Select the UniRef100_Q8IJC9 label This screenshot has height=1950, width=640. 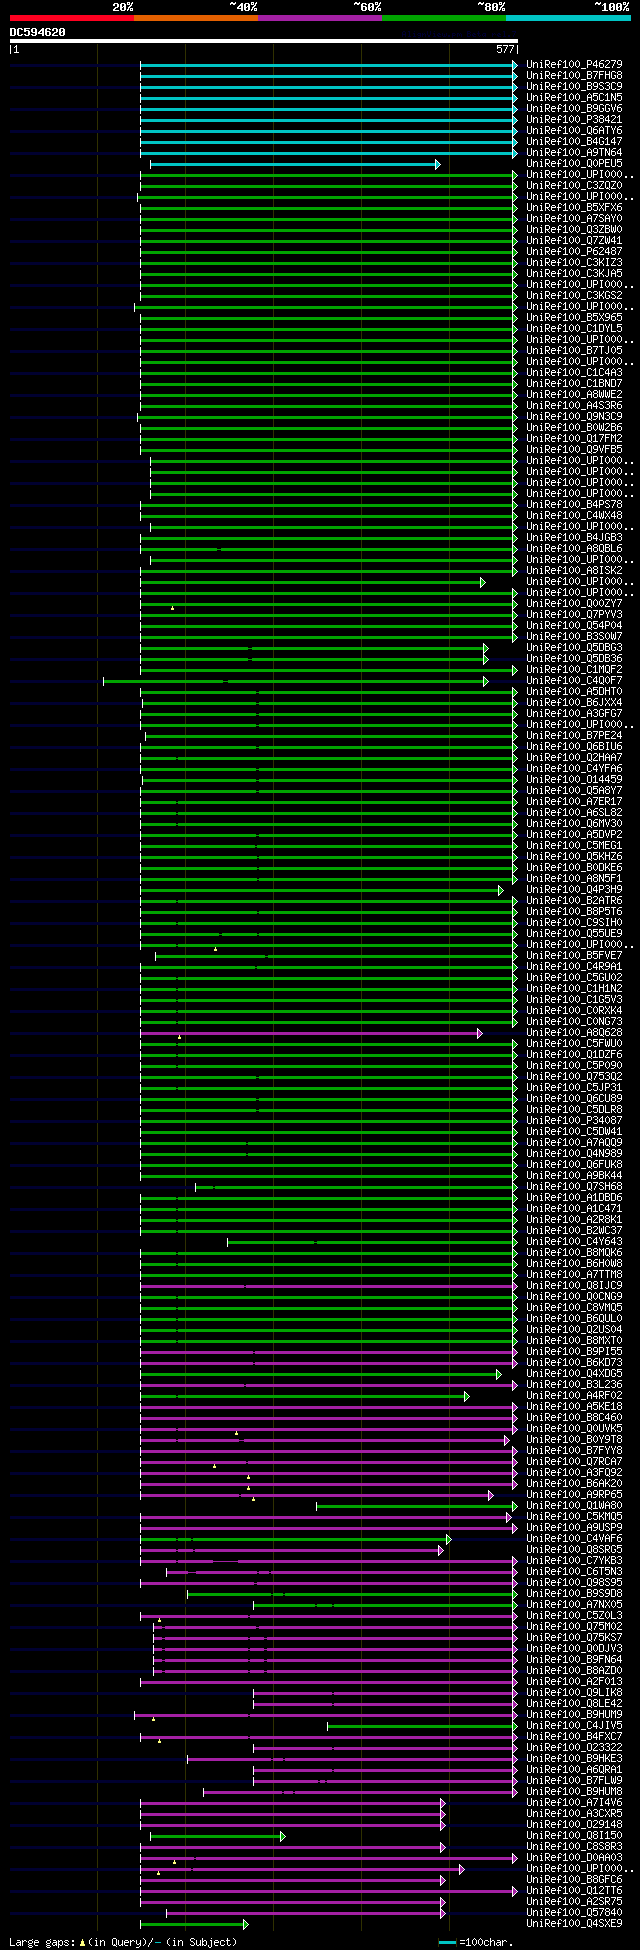tap(574, 1285)
